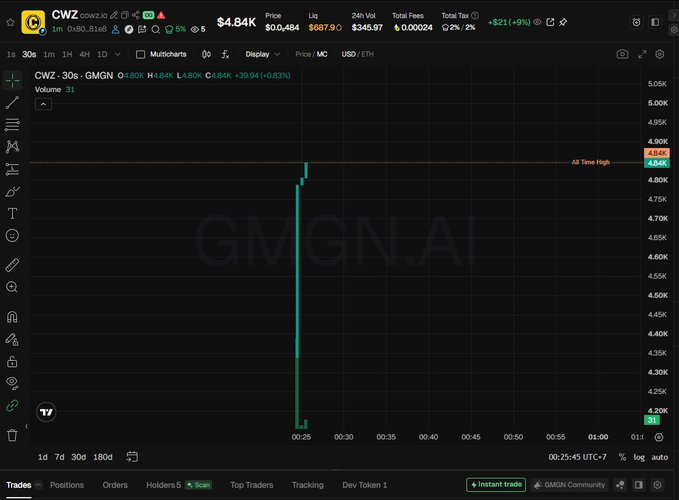Collapse the drawing toolbar arrow

click(26, 427)
